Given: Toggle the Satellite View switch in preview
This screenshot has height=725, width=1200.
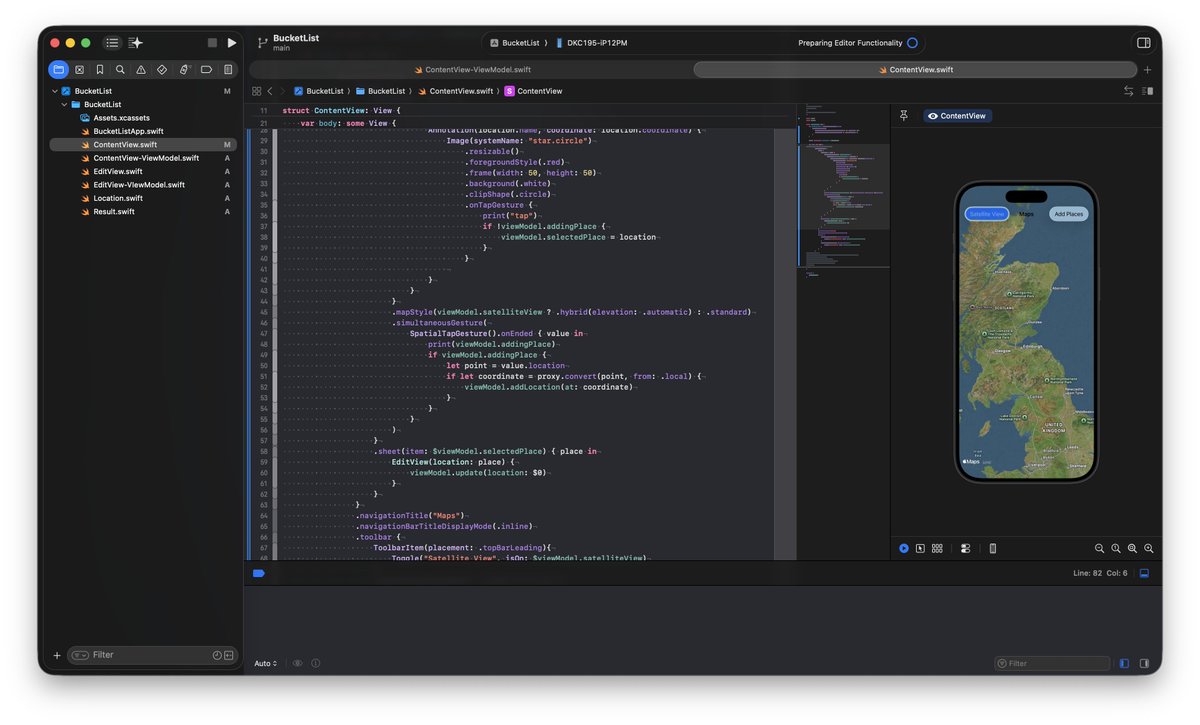Looking at the screenshot, I should (x=985, y=213).
